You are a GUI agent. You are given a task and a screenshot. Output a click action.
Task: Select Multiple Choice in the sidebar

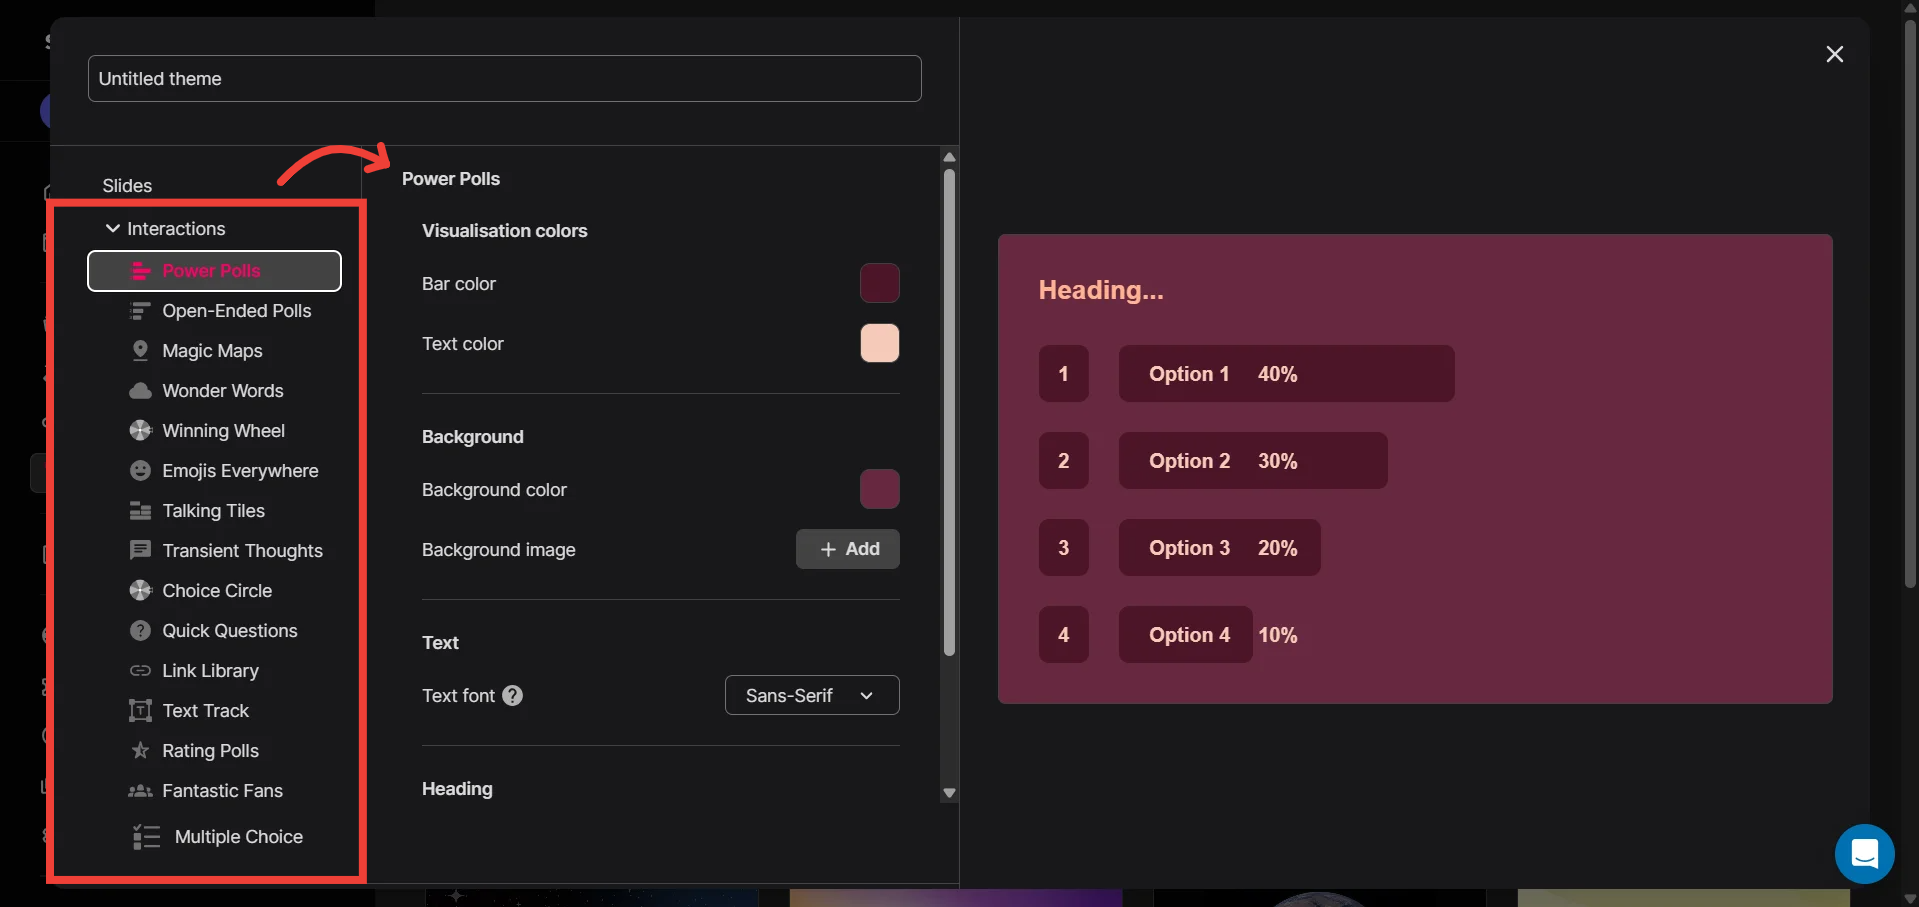coord(238,837)
